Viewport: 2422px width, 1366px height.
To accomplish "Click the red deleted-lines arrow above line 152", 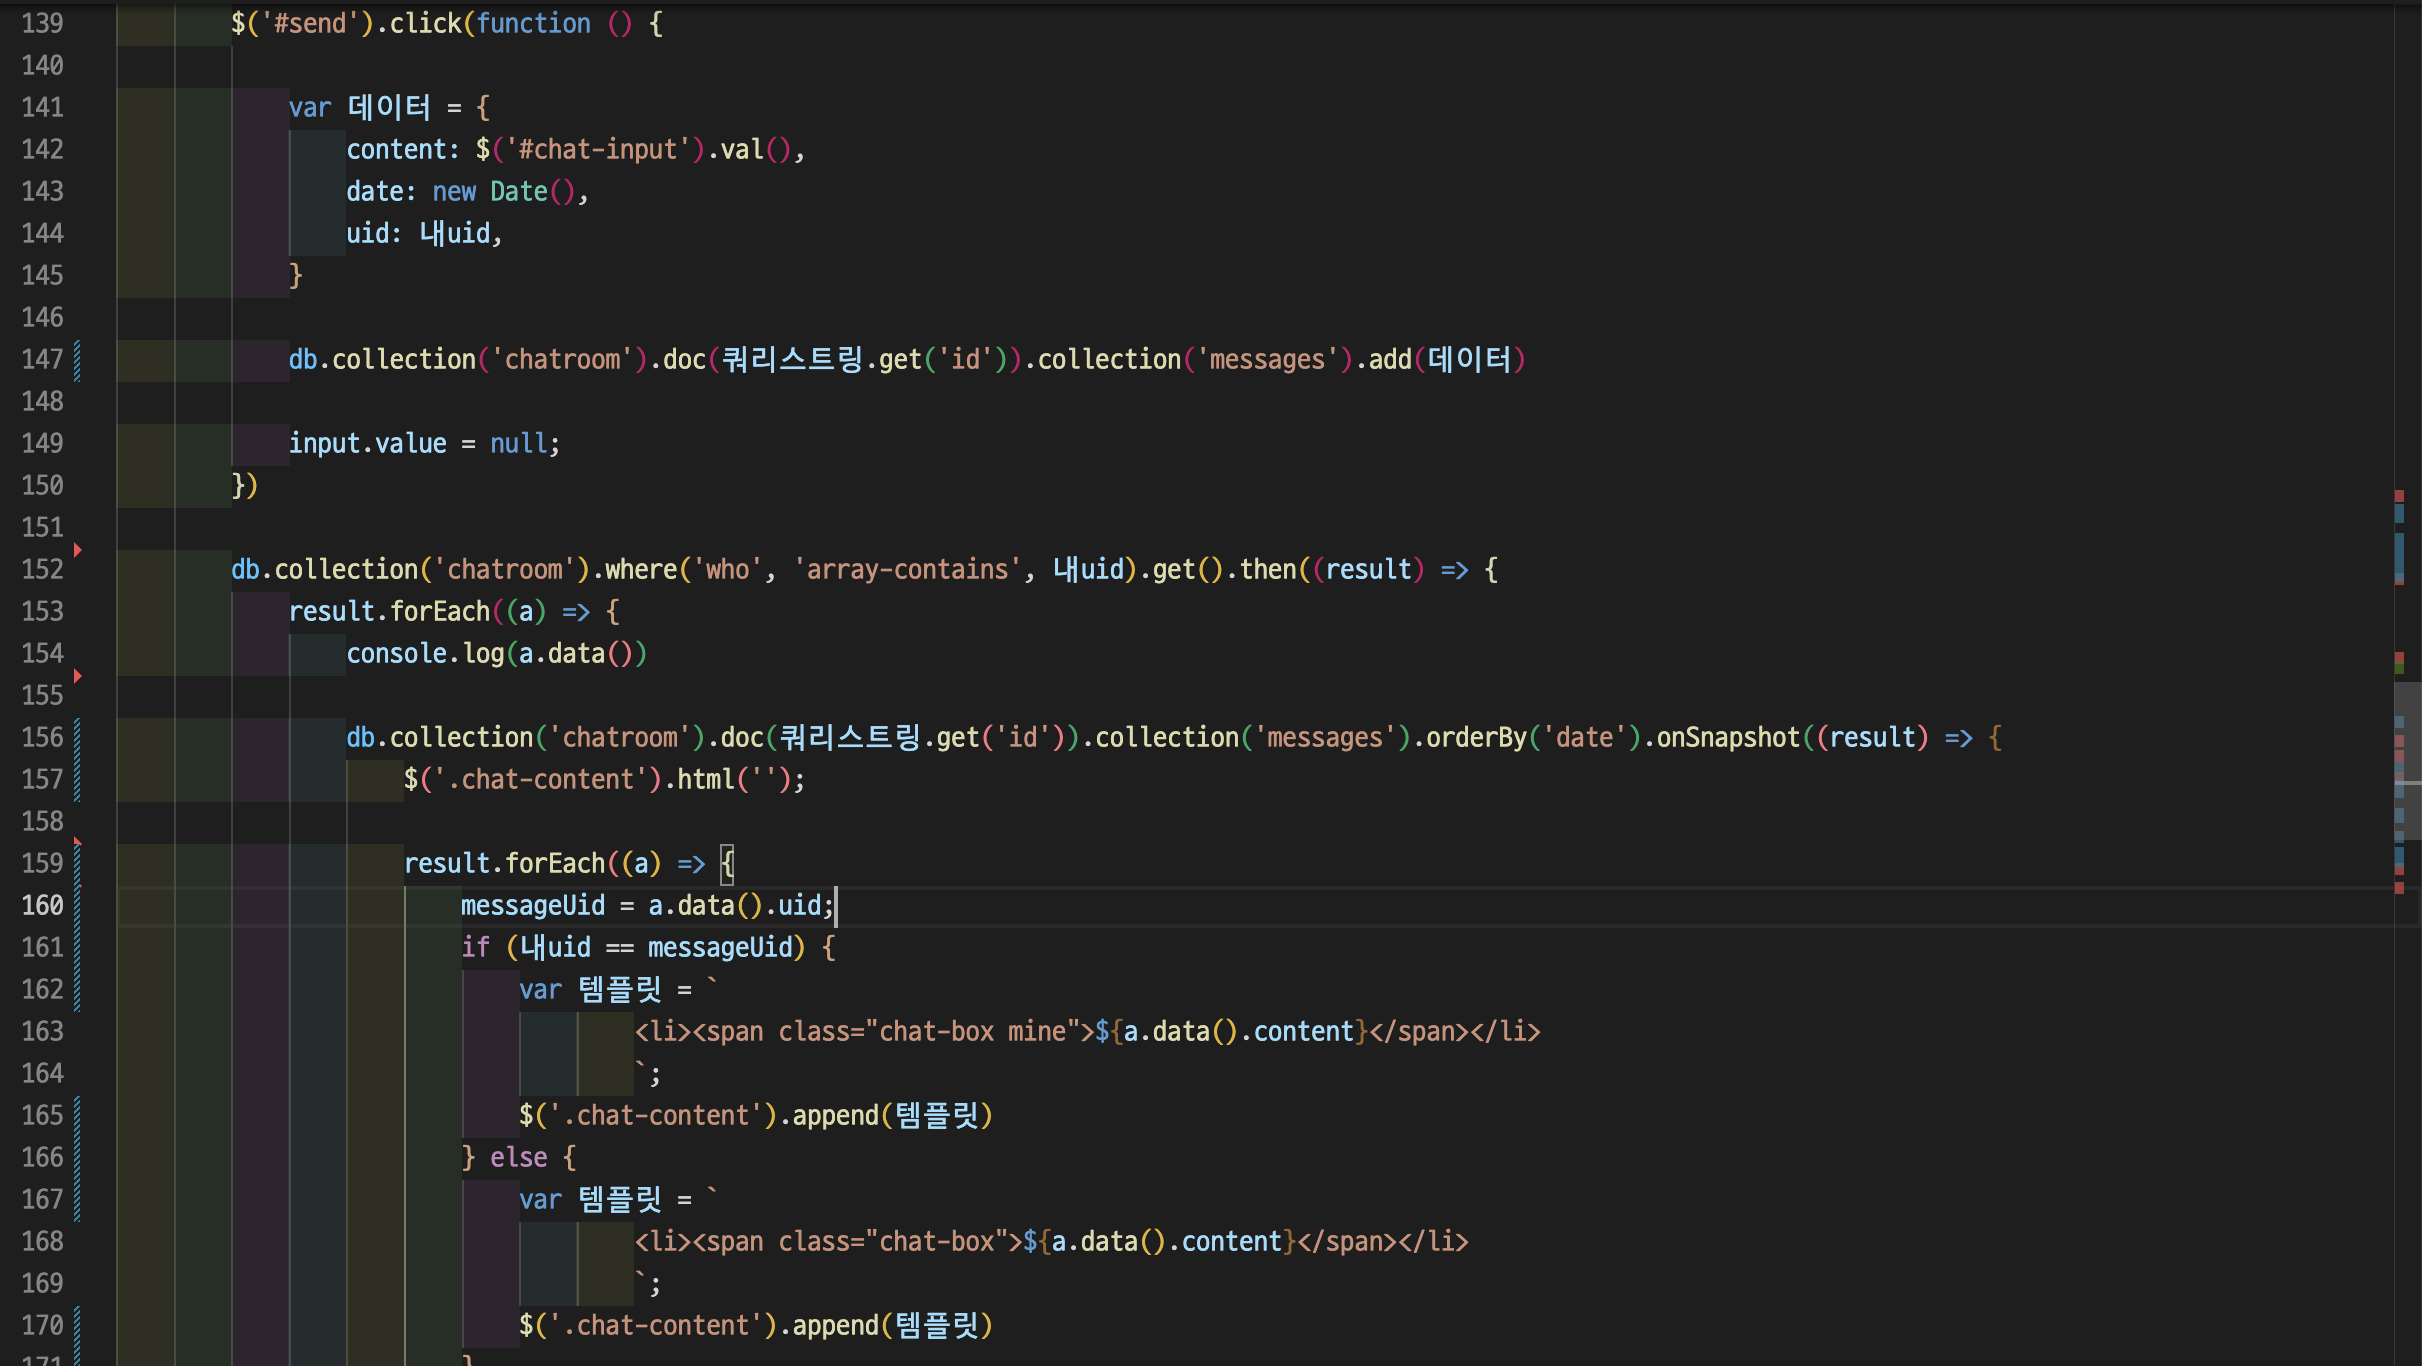I will (x=77, y=550).
